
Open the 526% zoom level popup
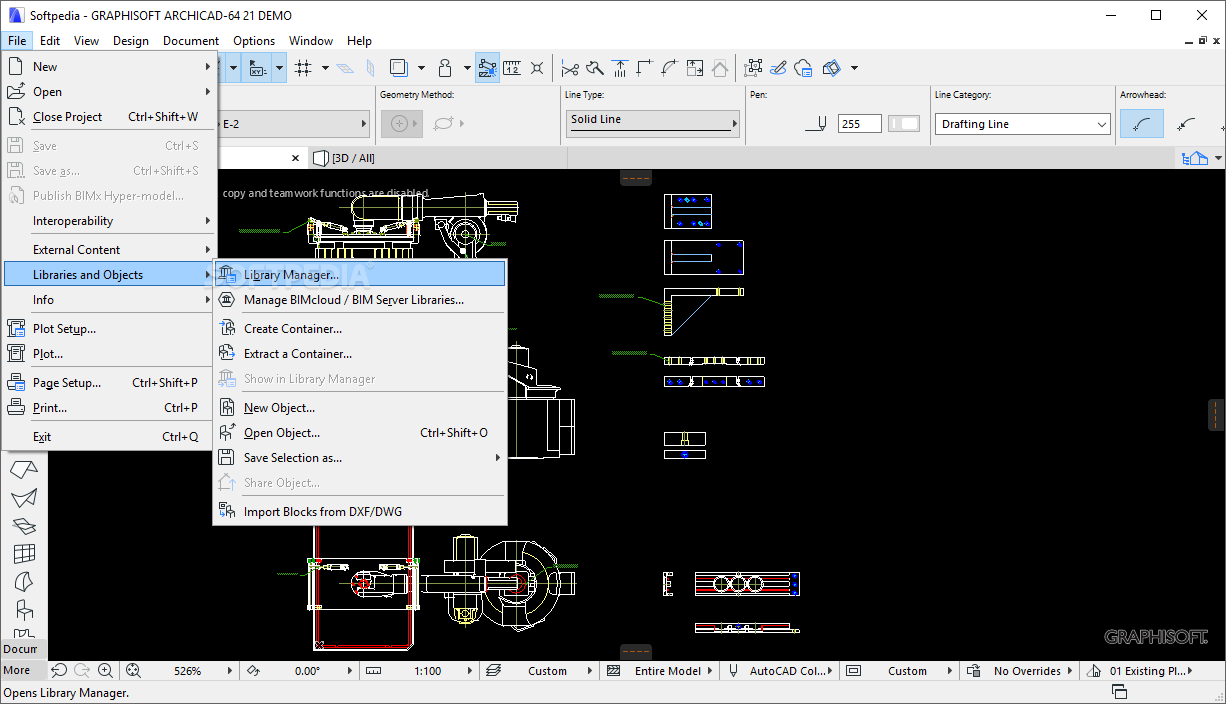(x=230, y=671)
